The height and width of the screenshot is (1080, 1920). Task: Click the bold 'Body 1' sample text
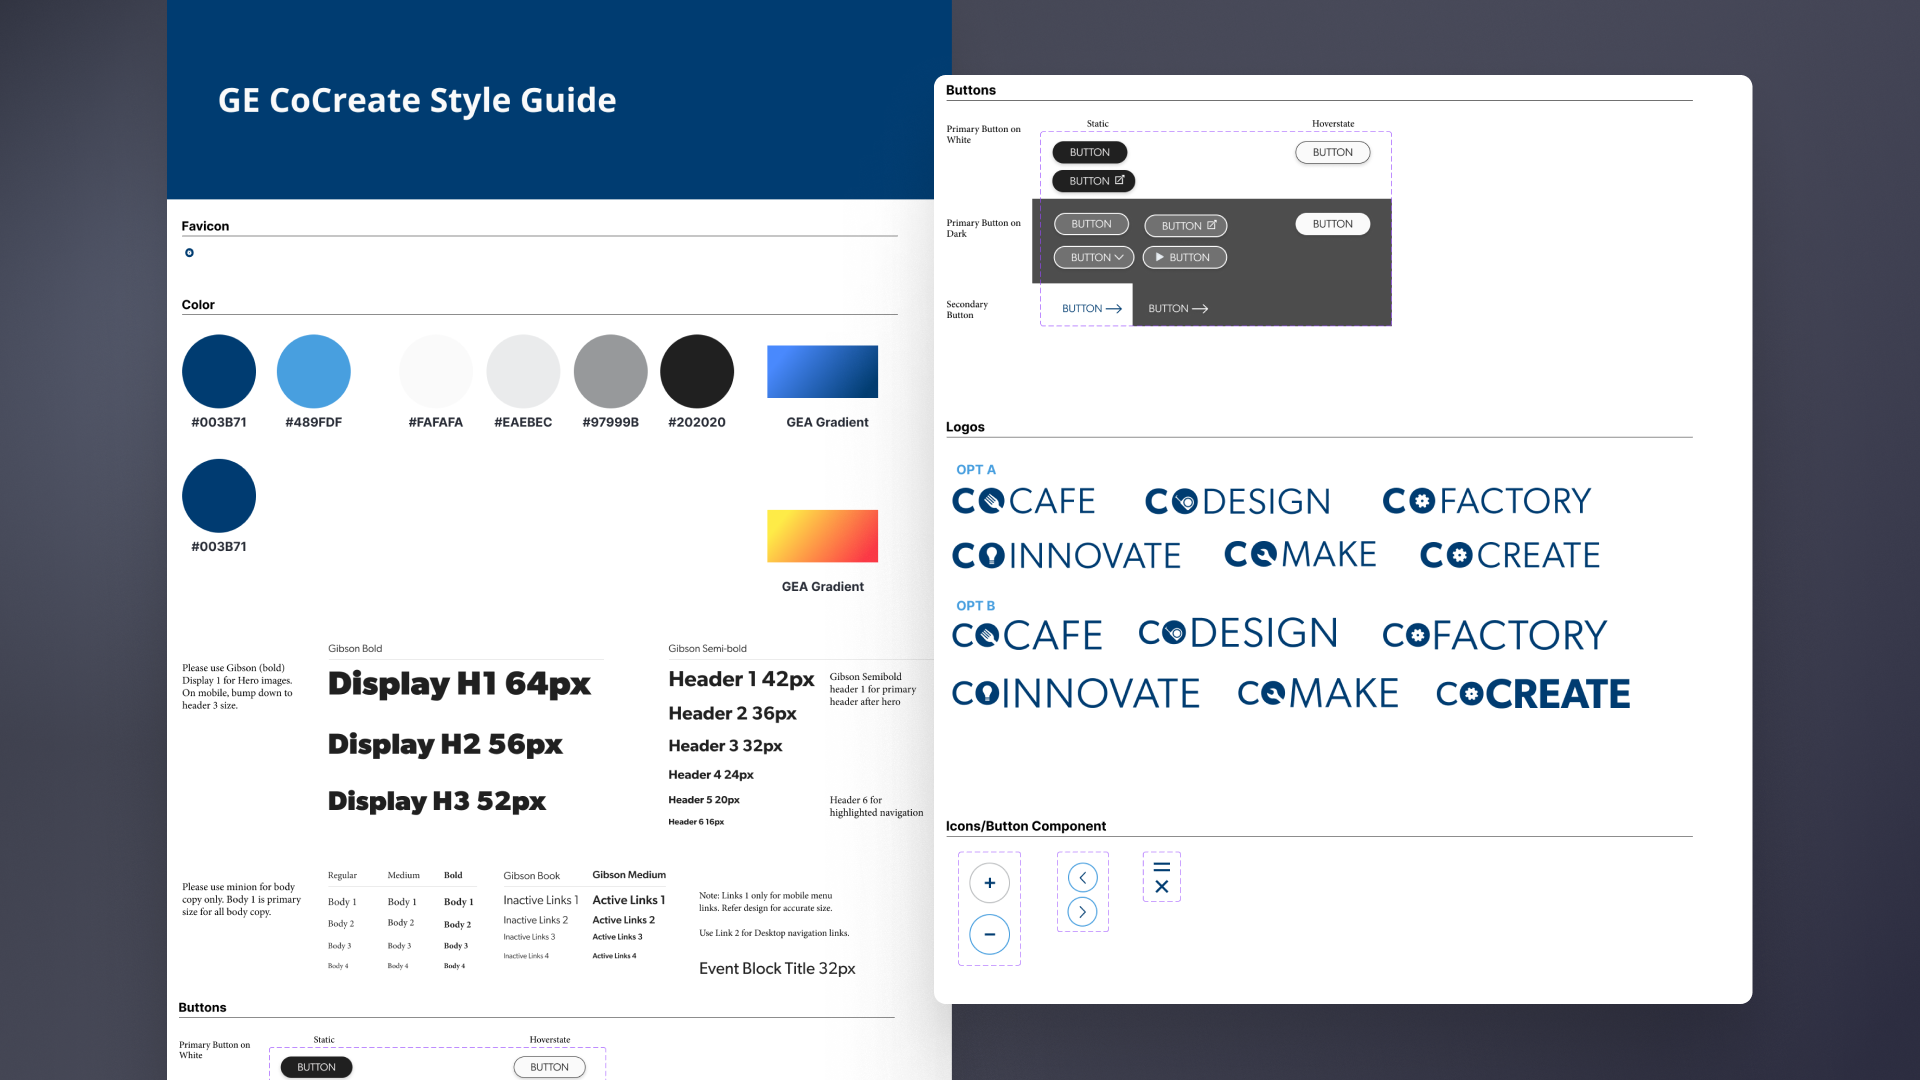[x=459, y=902]
